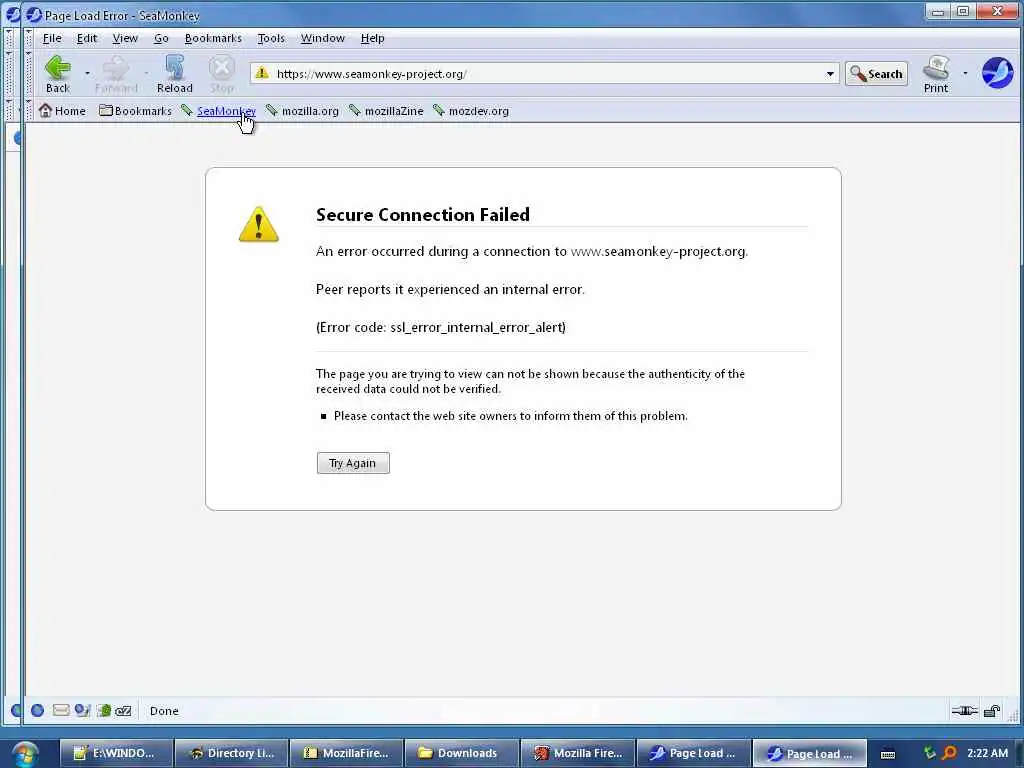Click the Try Again button
Screen dimensions: 1024x768
tap(353, 463)
